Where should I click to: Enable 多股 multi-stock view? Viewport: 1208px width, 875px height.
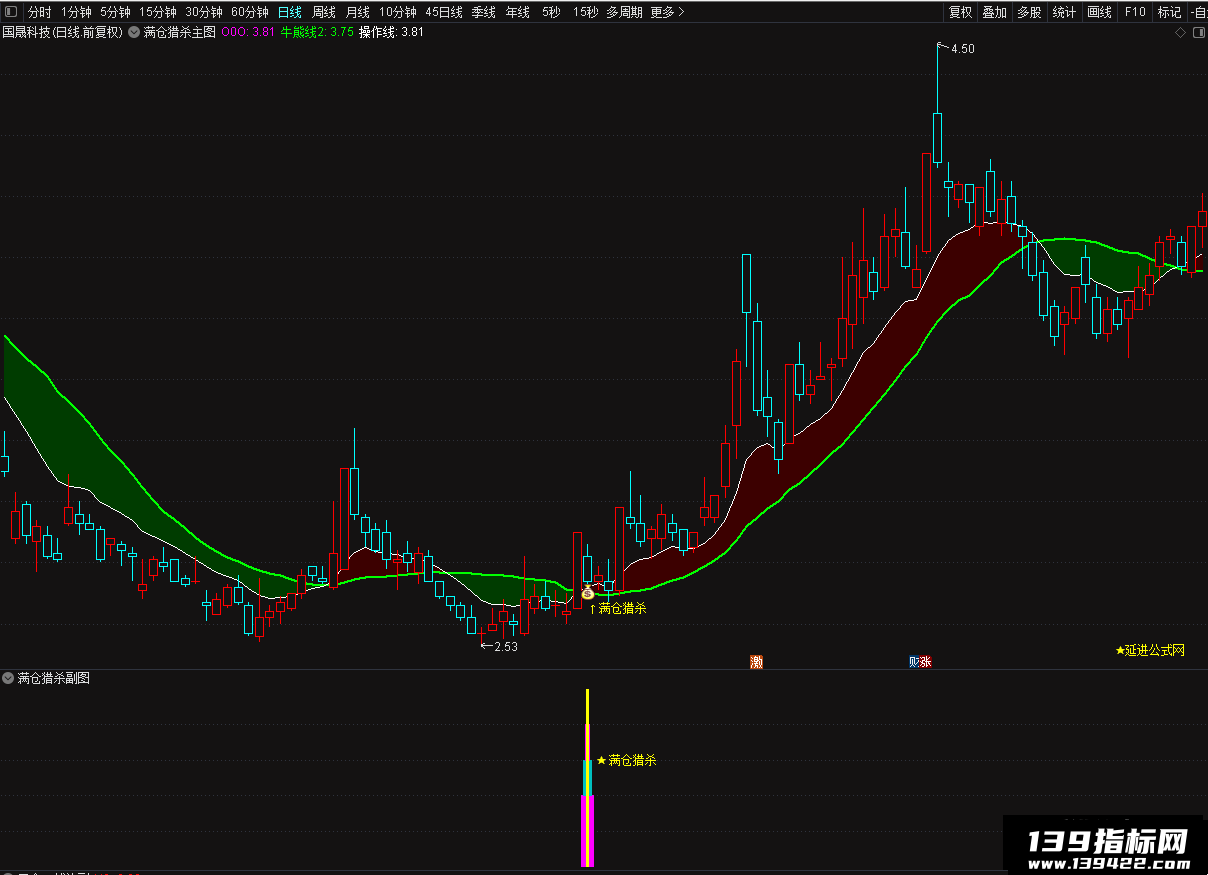[x=1029, y=12]
